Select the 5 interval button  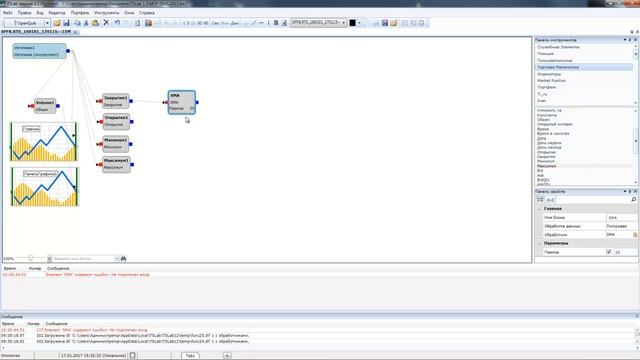point(188,23)
